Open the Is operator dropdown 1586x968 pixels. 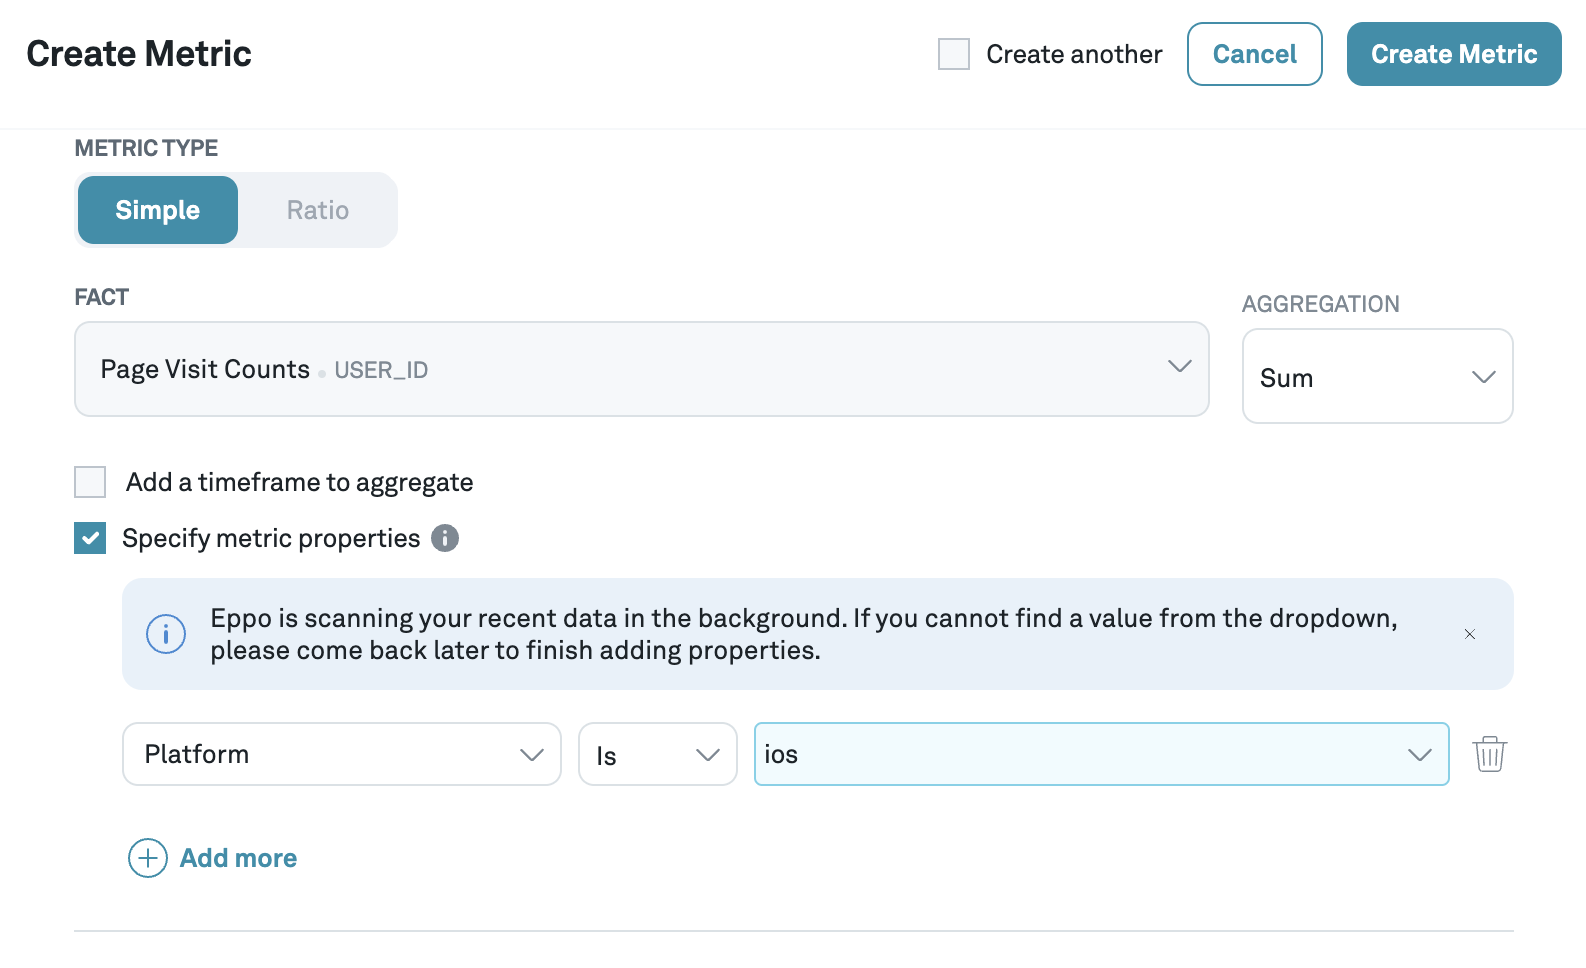tap(709, 754)
